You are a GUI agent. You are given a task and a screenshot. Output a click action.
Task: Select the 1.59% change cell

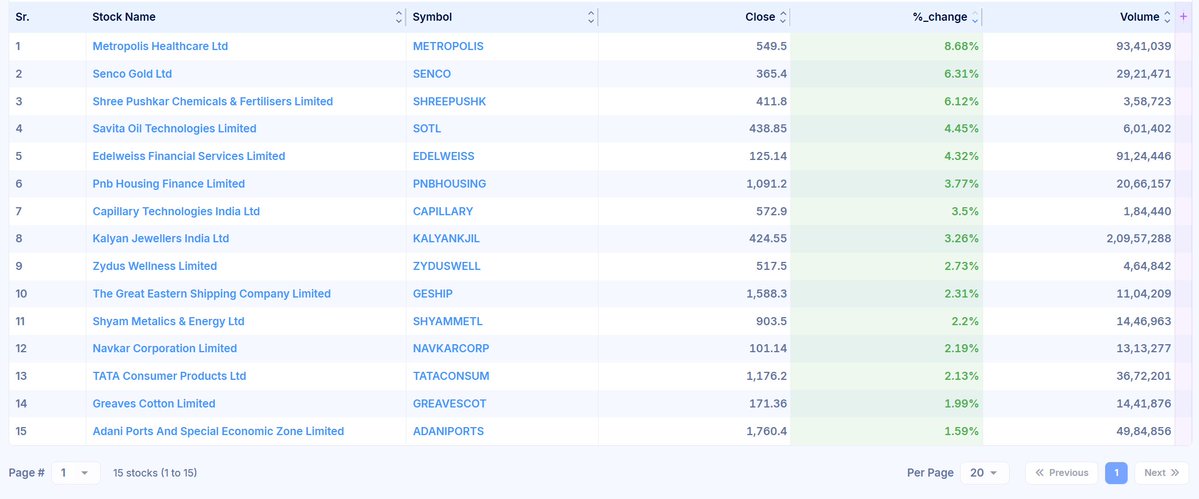[x=886, y=431]
